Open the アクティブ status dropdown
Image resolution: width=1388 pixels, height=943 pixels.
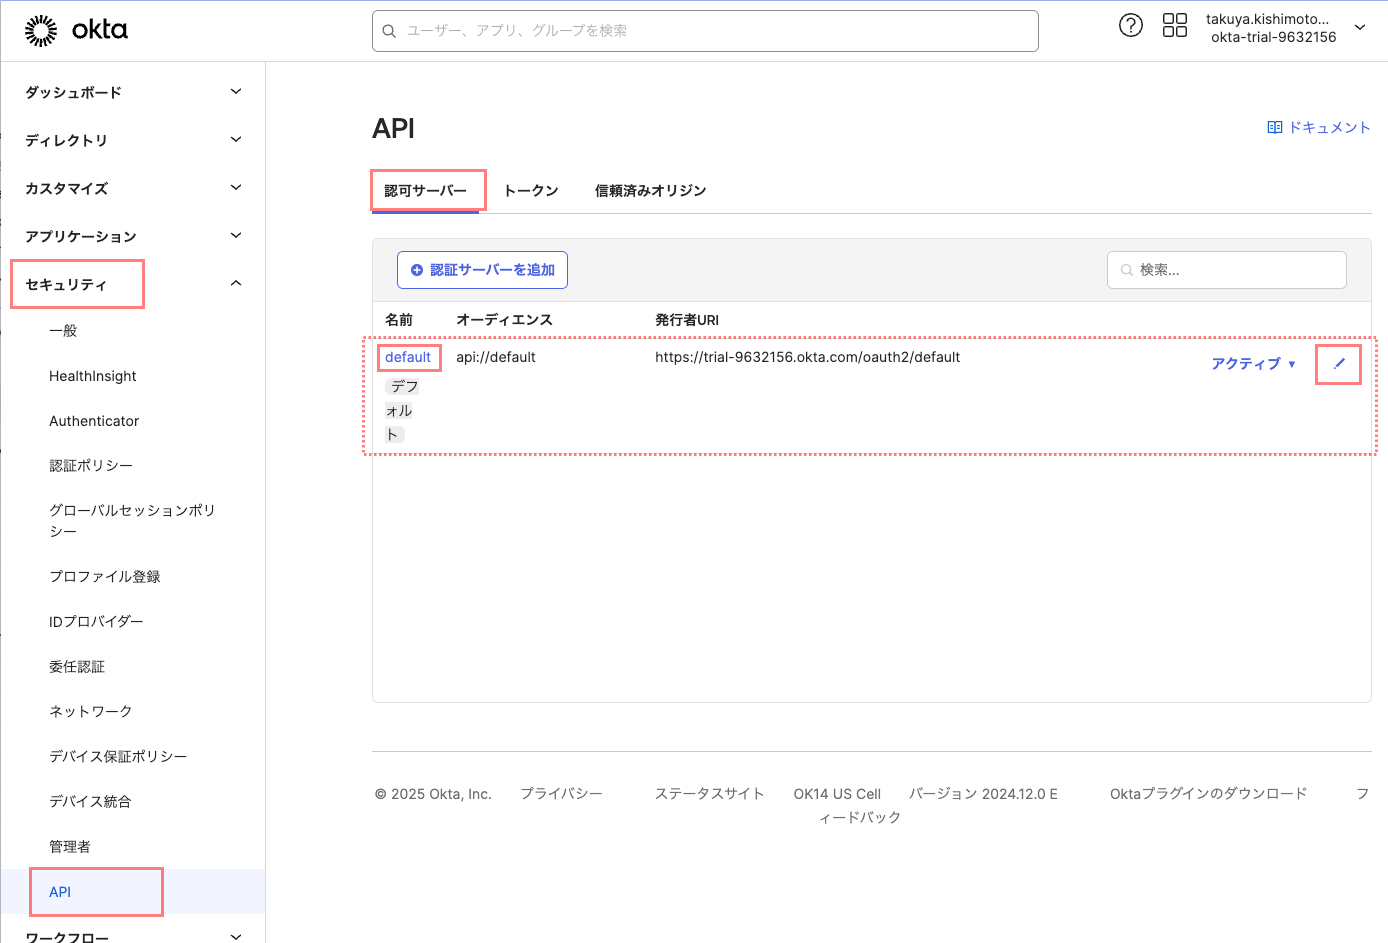click(x=1253, y=364)
